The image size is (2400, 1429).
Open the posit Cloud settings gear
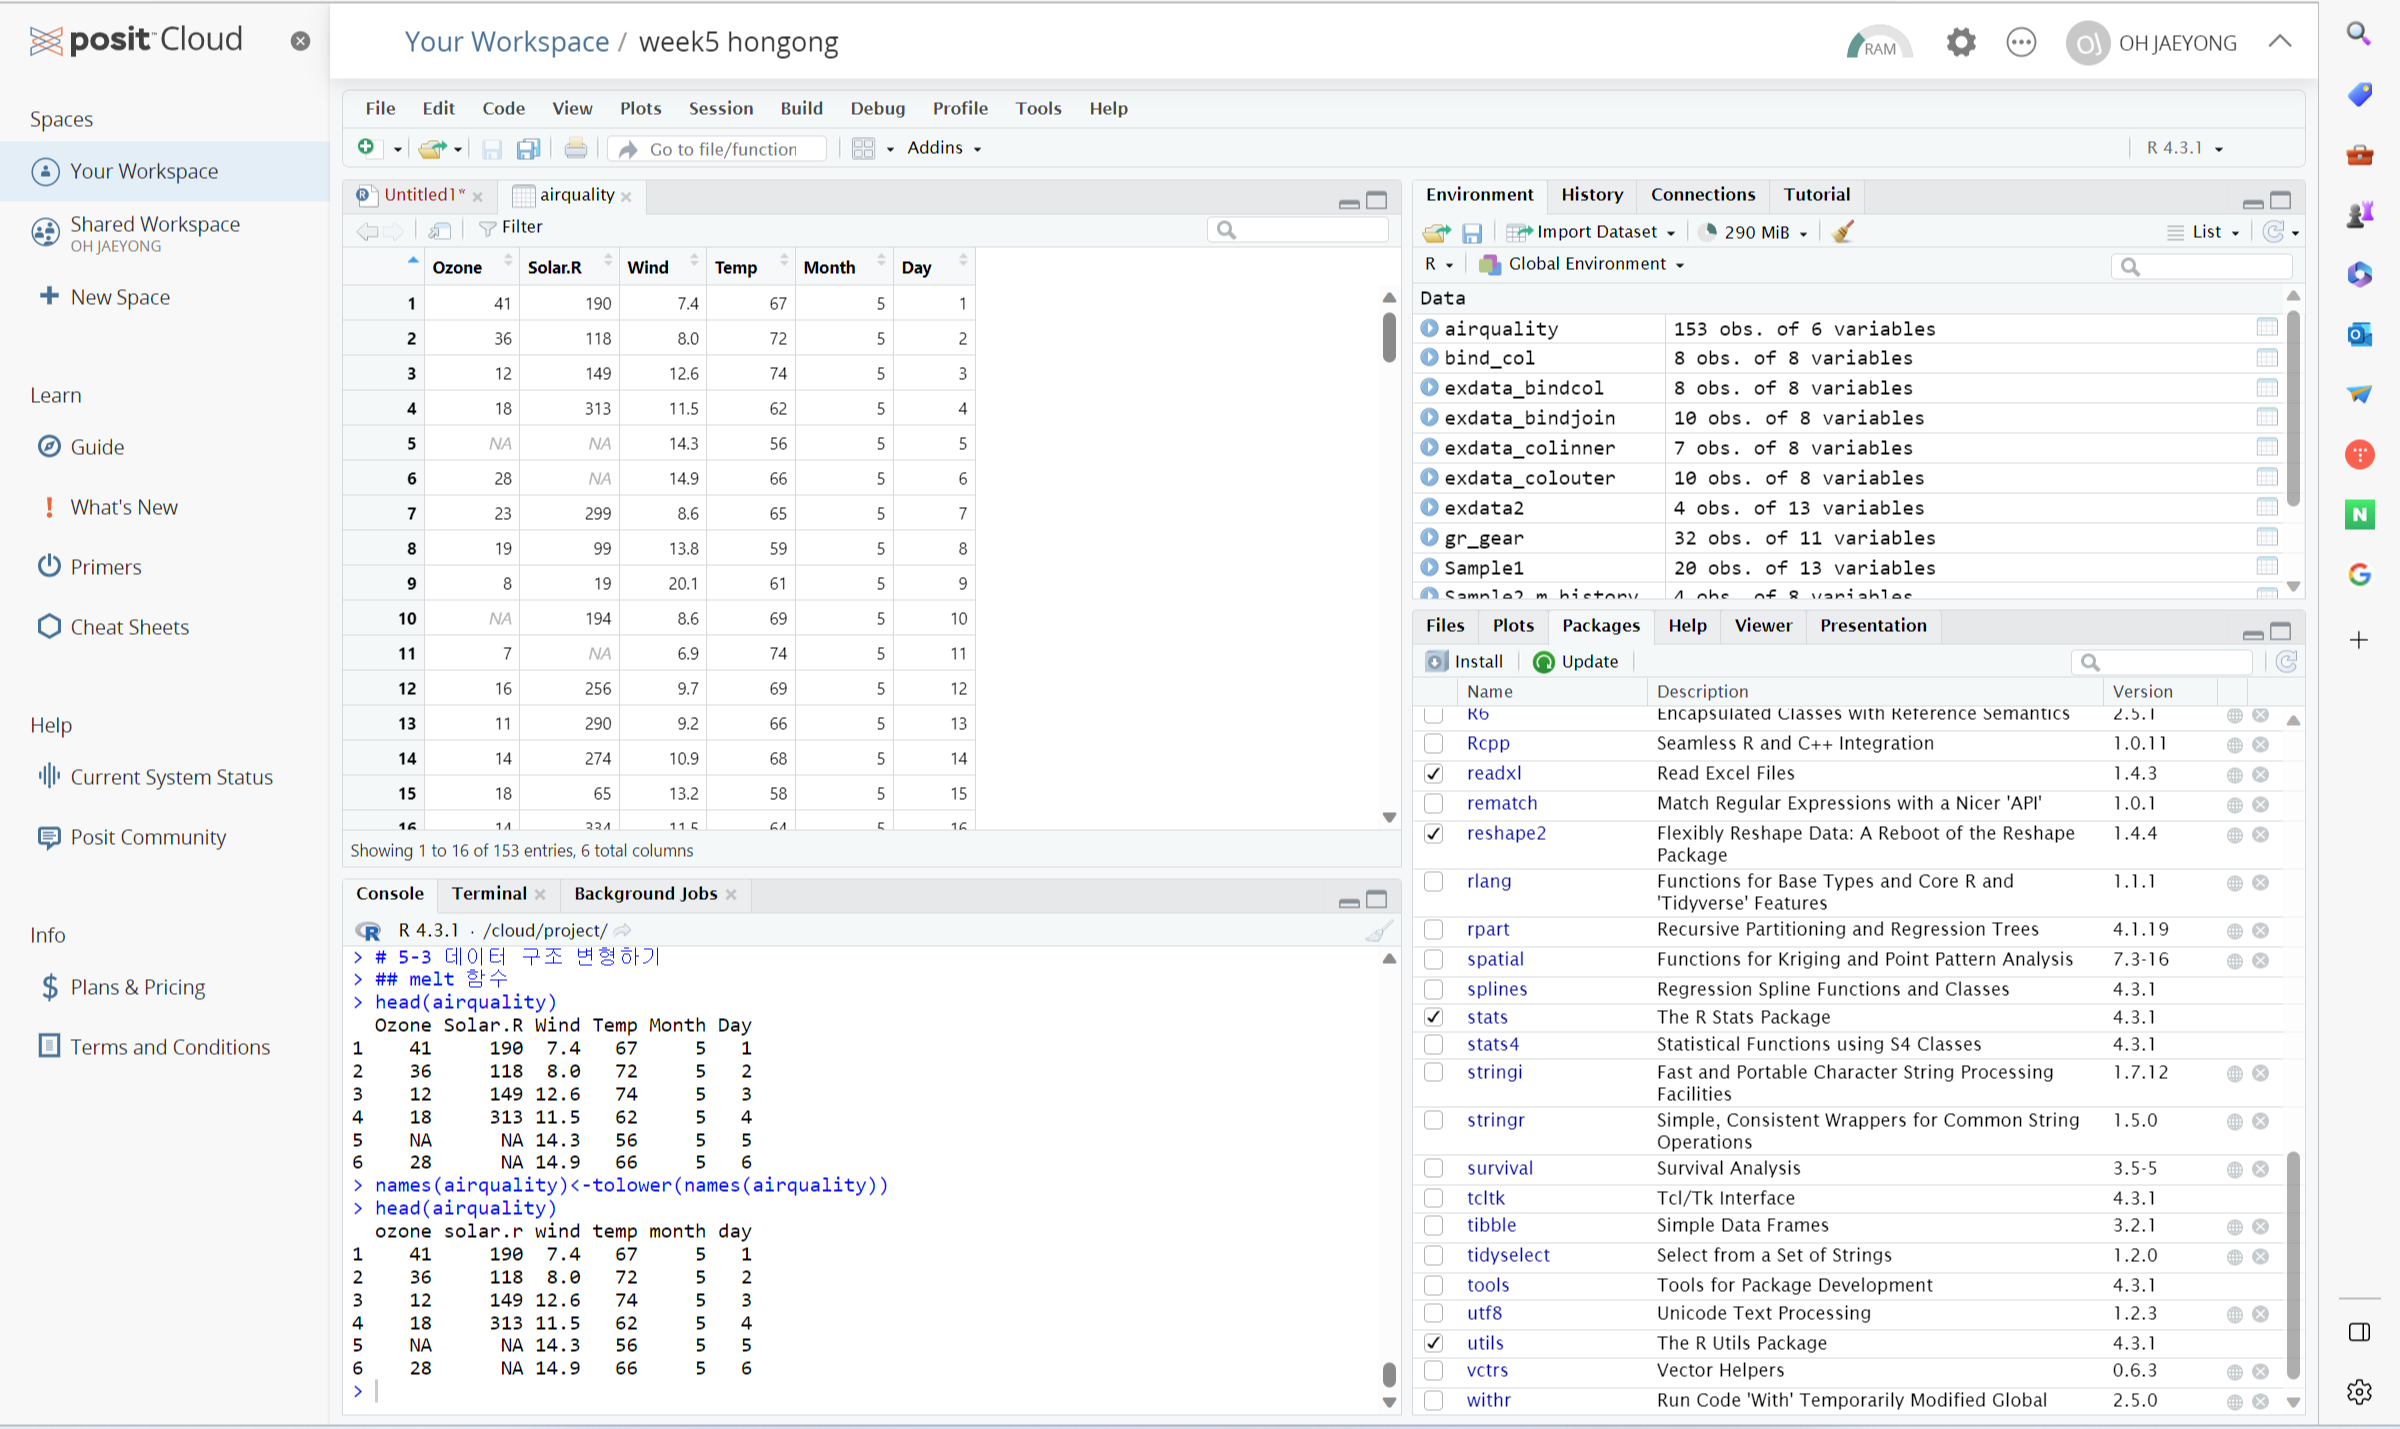[x=1960, y=43]
